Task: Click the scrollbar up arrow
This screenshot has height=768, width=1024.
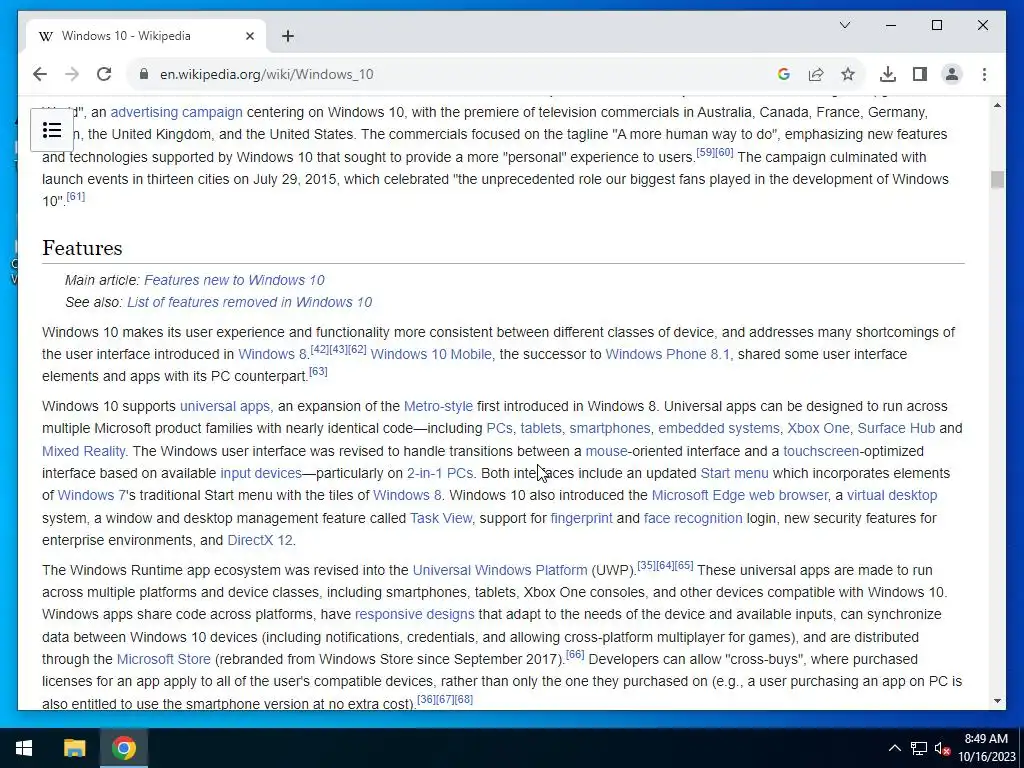Action: [x=997, y=105]
